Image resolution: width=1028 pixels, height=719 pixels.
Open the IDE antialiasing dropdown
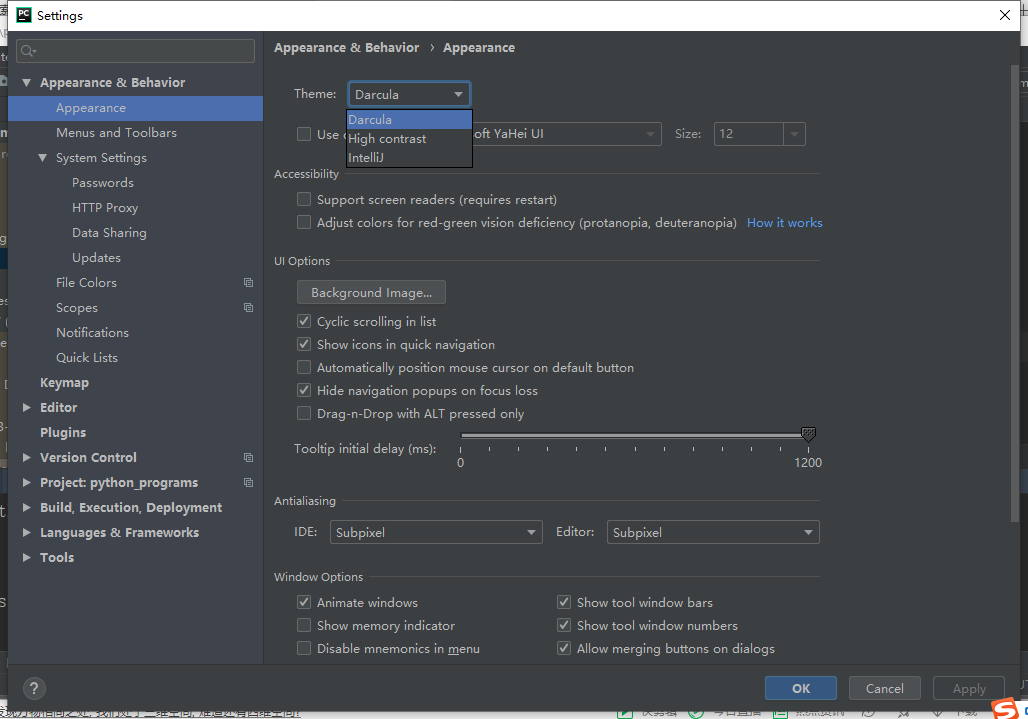(435, 532)
